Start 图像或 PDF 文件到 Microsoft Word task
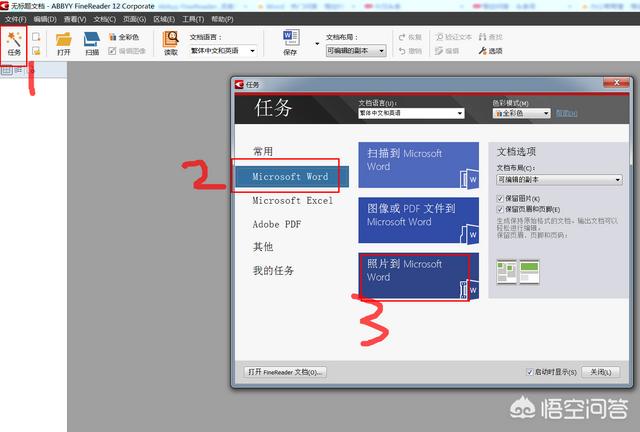 (x=418, y=220)
